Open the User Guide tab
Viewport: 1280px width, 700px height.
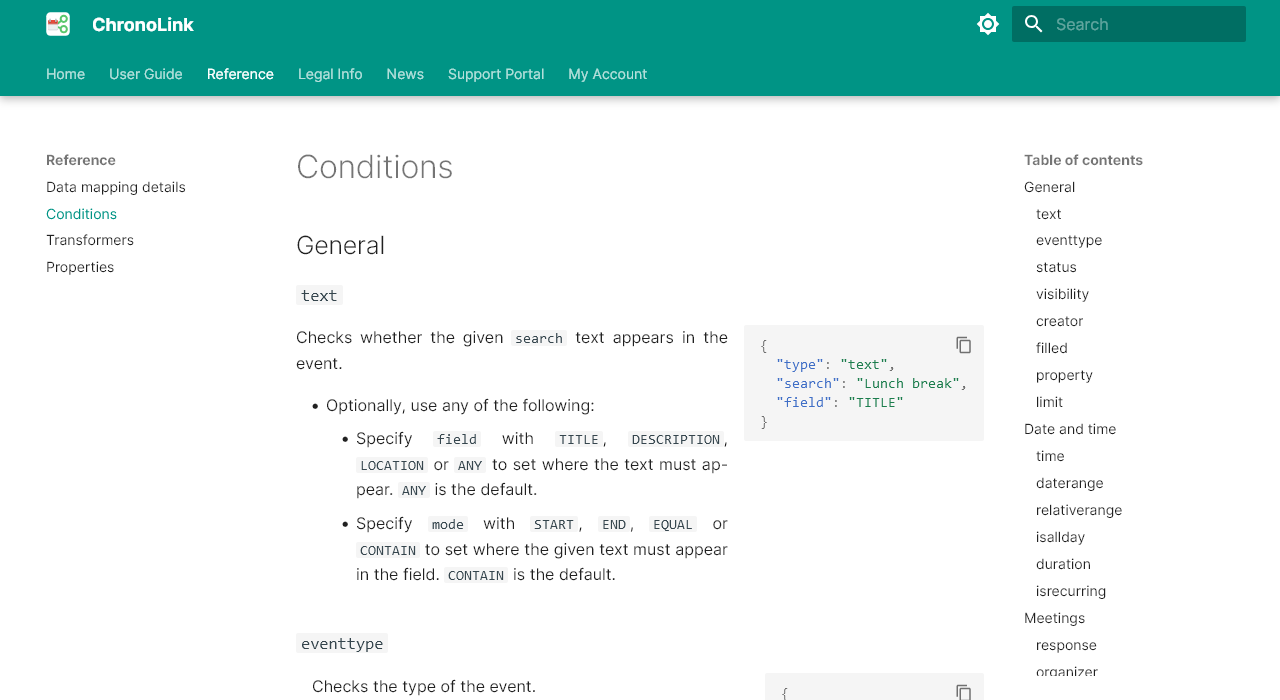146,74
